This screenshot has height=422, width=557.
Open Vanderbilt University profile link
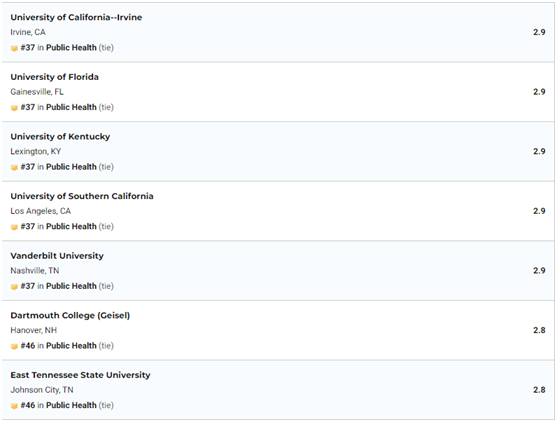click(x=57, y=256)
